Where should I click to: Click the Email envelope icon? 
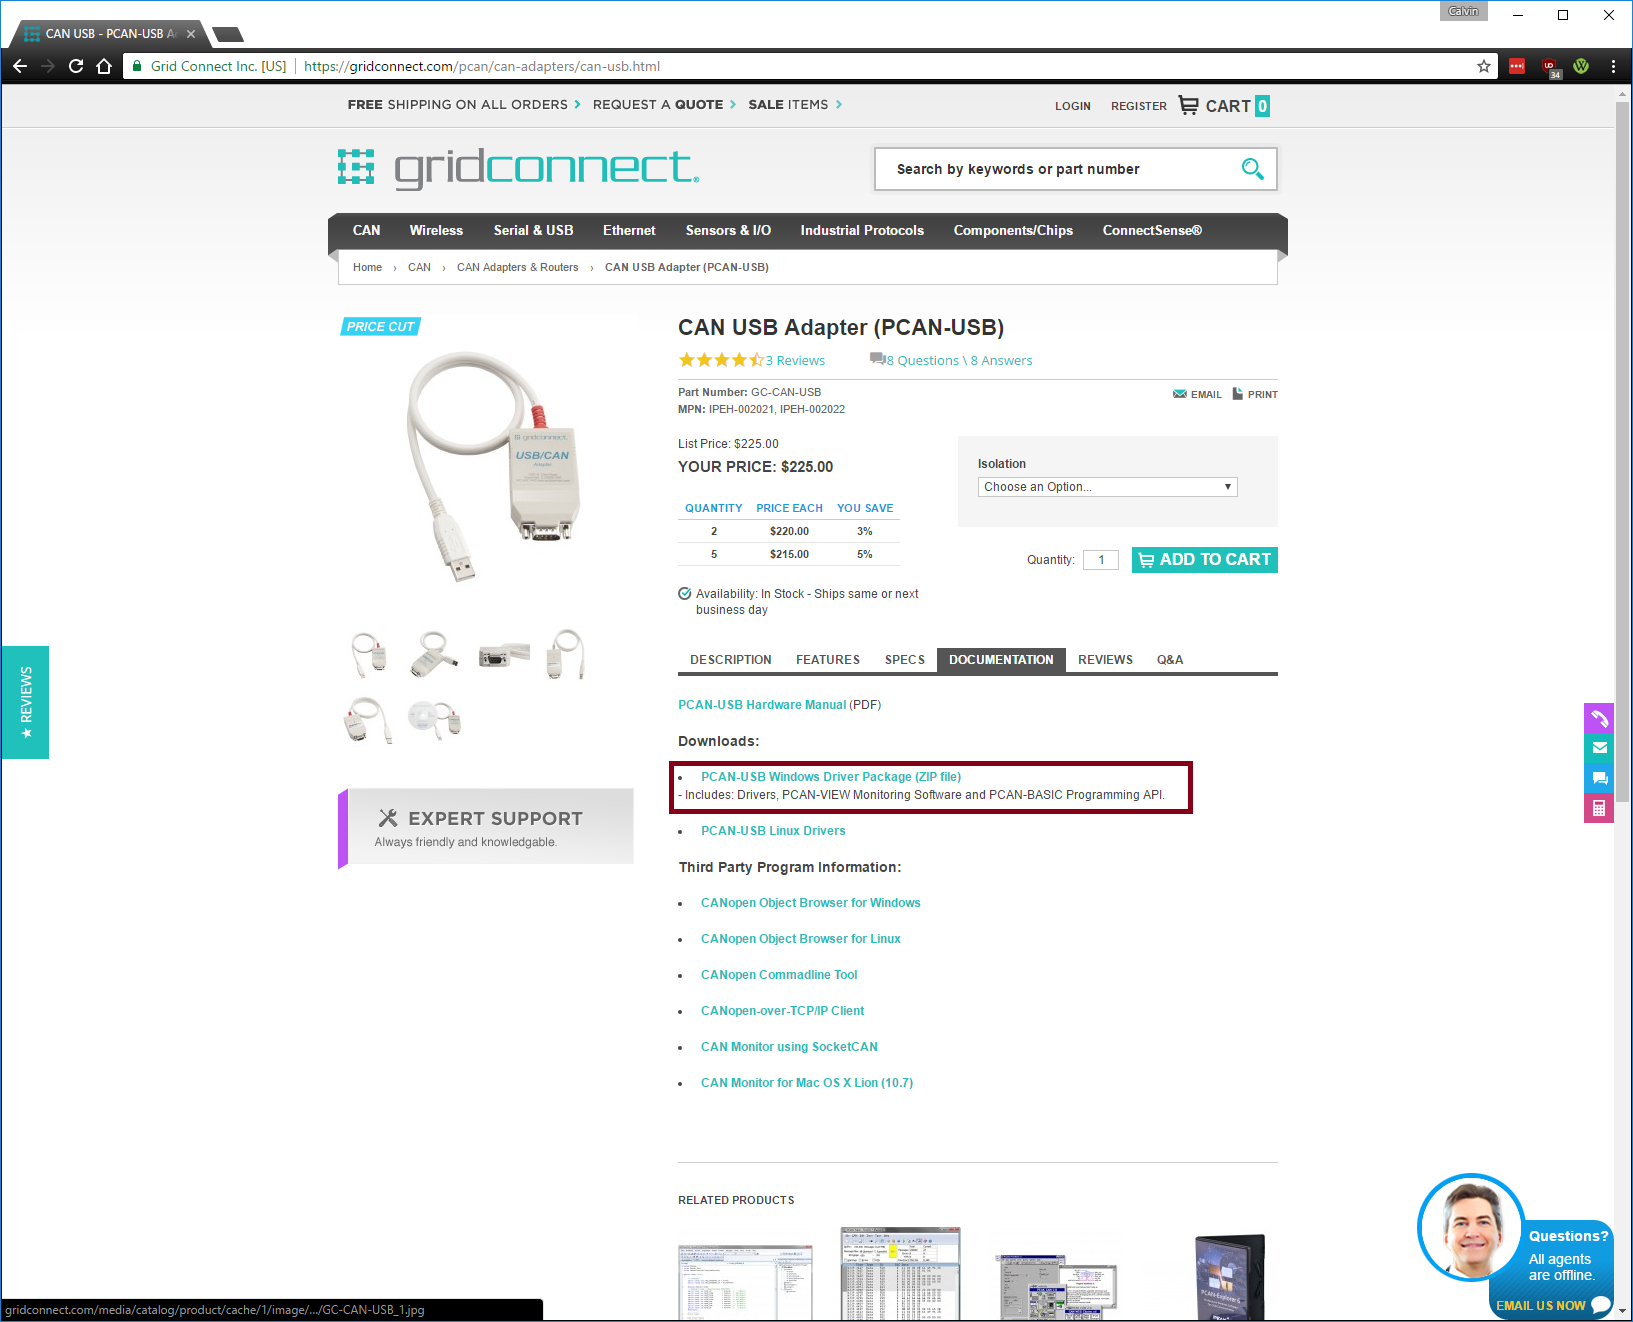pyautogui.click(x=1180, y=394)
